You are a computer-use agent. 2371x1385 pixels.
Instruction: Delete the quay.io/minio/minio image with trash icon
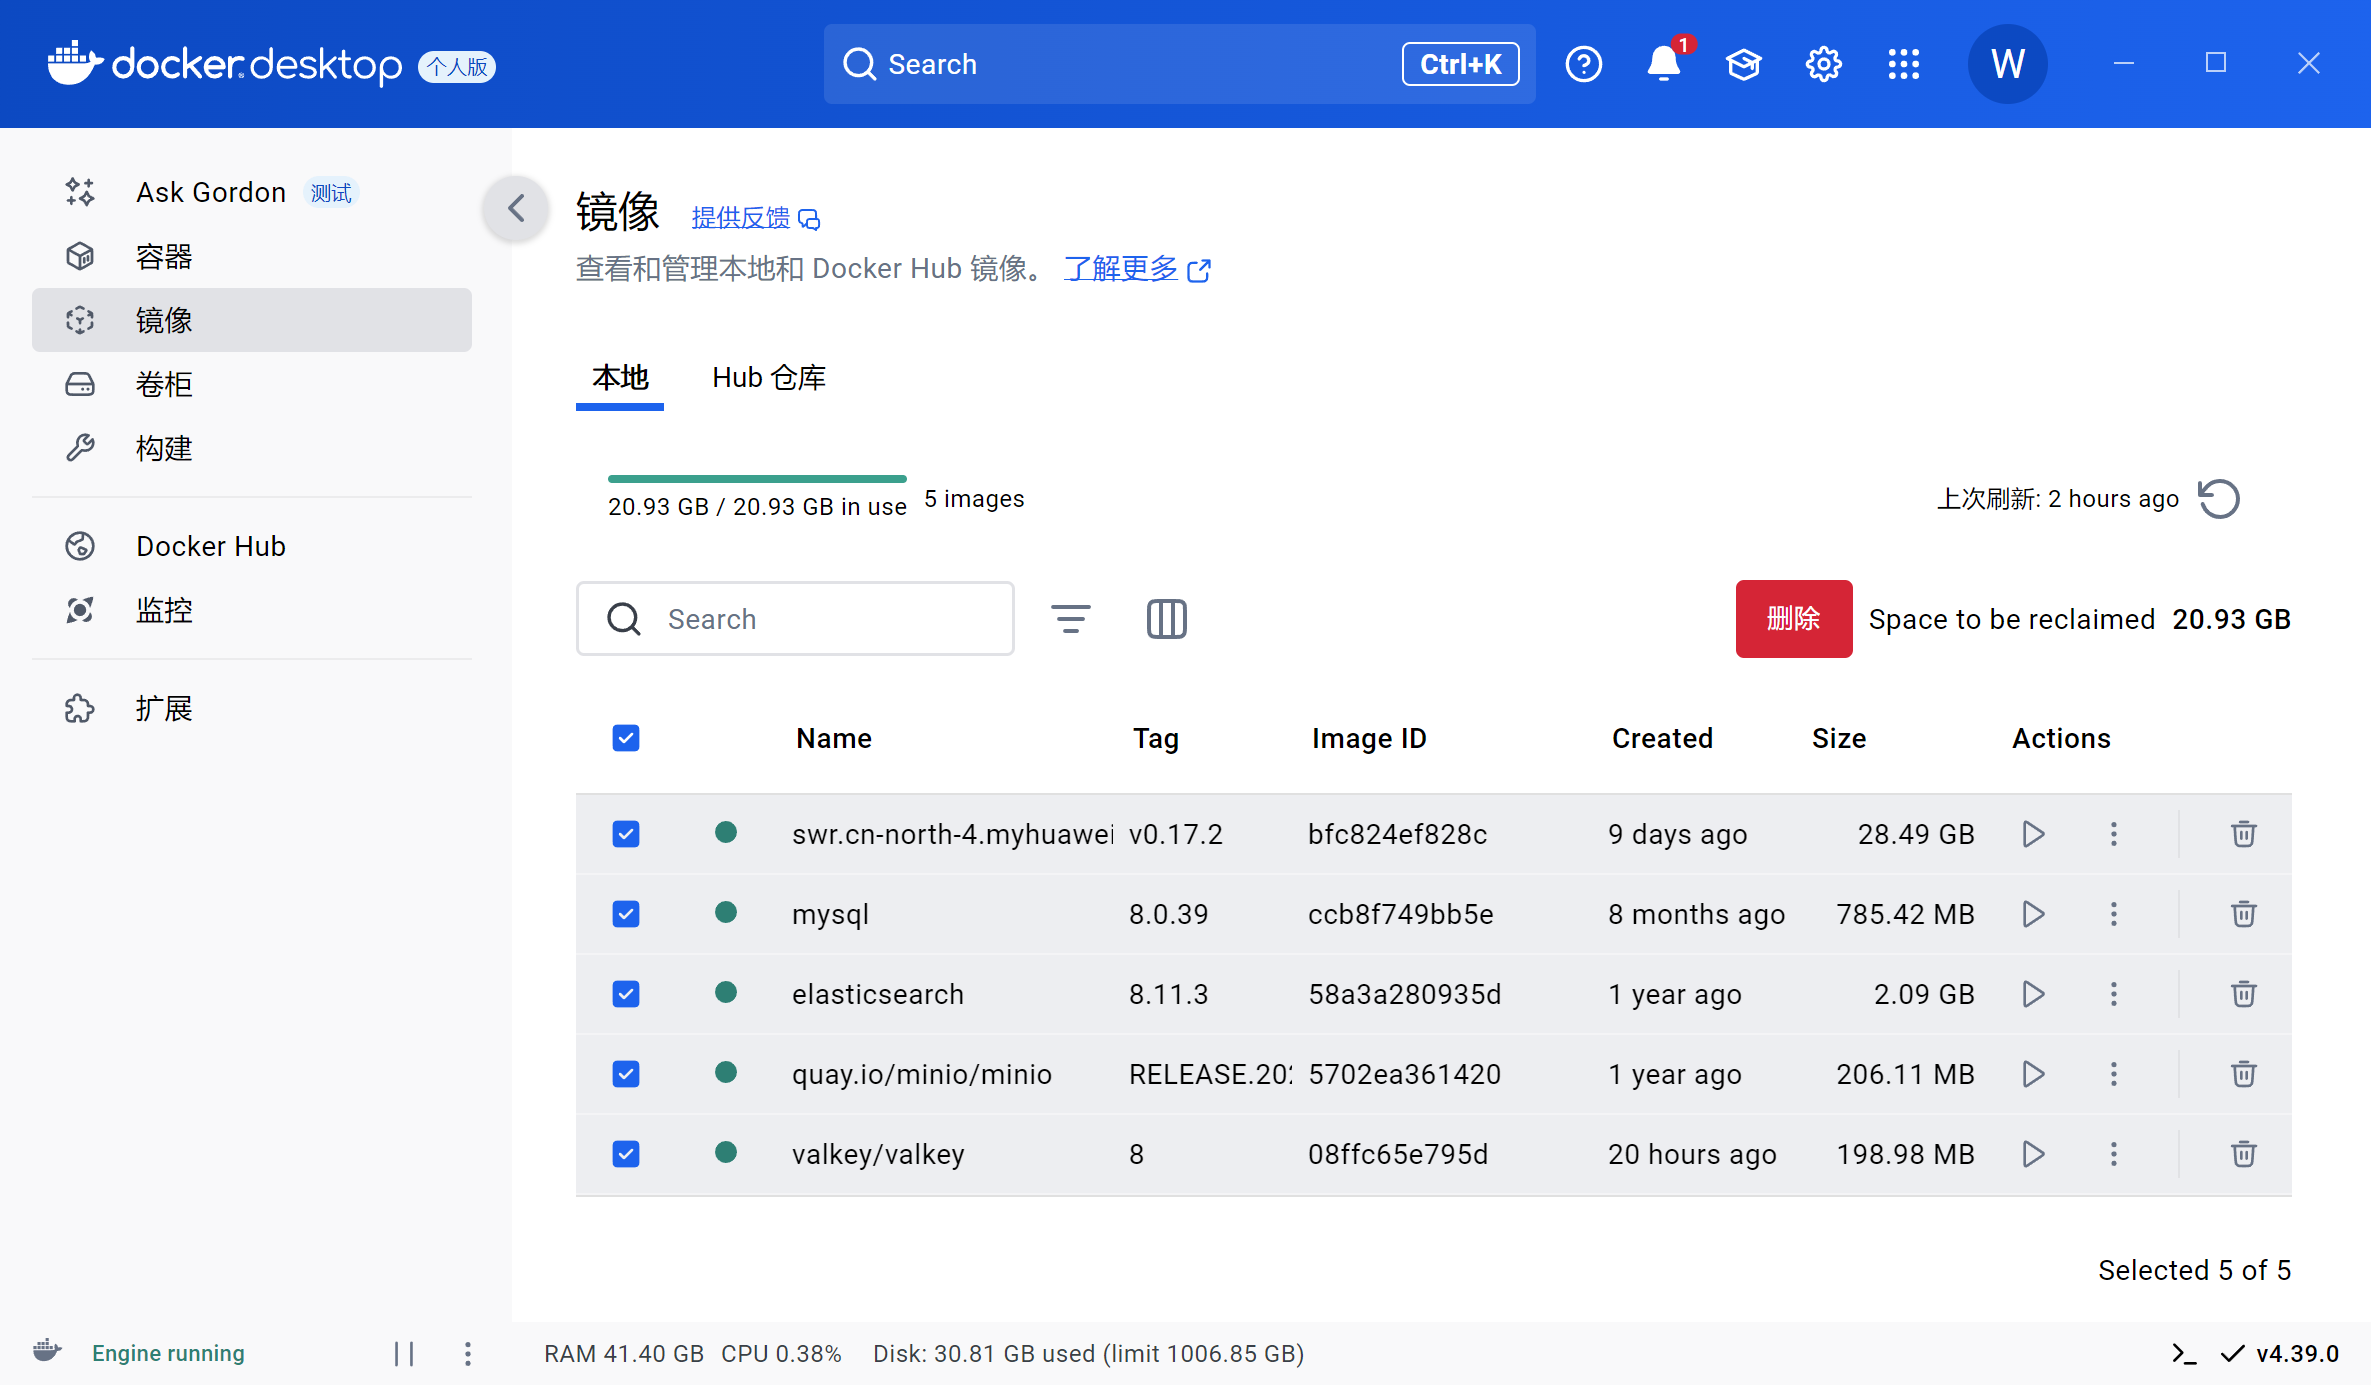(2243, 1074)
